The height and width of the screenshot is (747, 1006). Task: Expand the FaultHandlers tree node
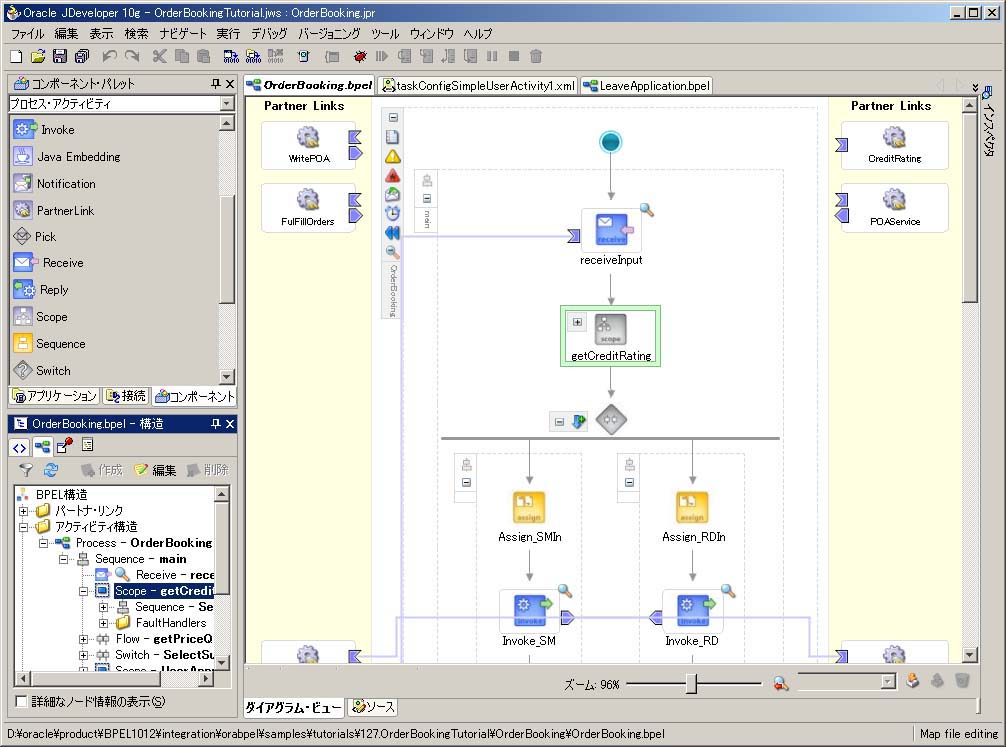click(103, 623)
